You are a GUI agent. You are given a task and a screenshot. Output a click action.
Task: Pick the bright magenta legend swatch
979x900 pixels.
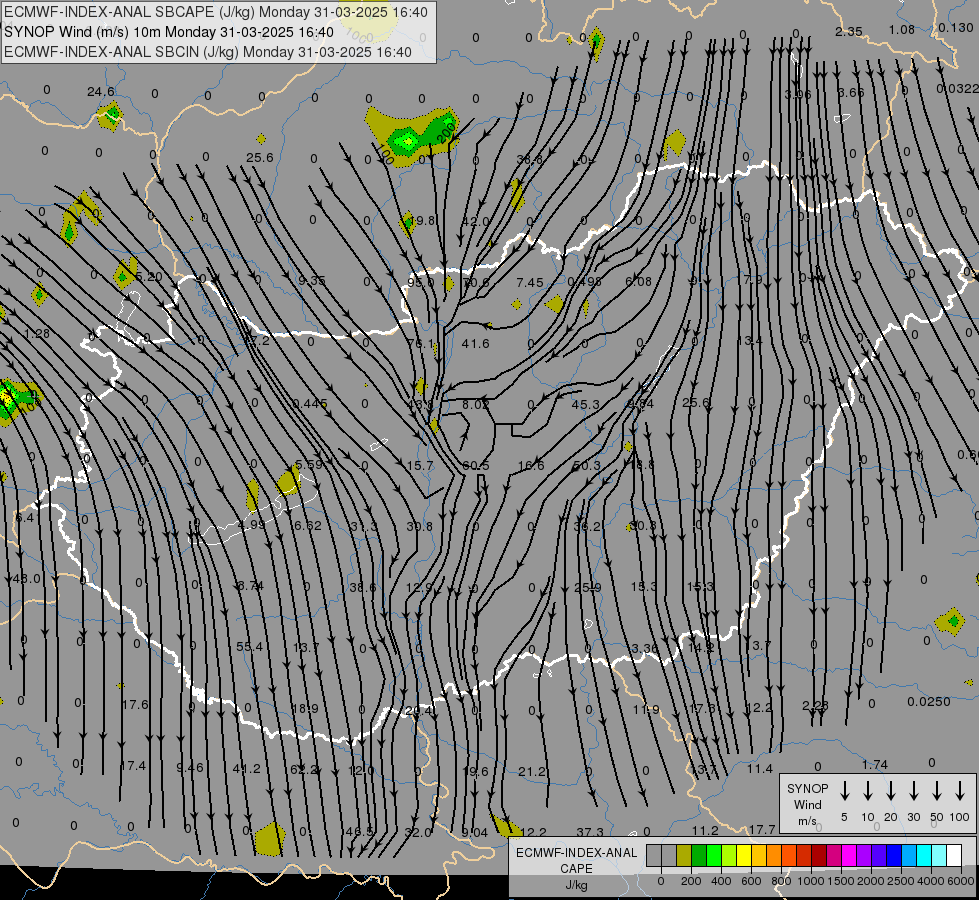(849, 856)
